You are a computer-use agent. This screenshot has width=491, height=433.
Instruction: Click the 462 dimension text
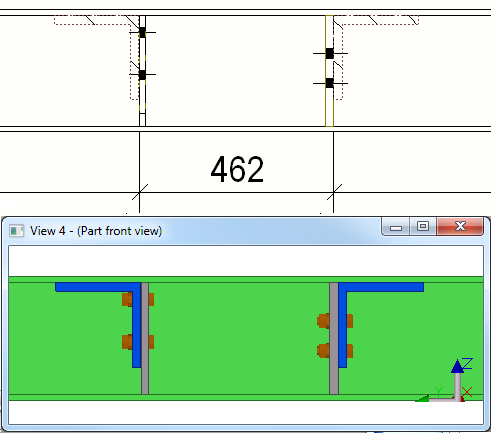pyautogui.click(x=237, y=169)
